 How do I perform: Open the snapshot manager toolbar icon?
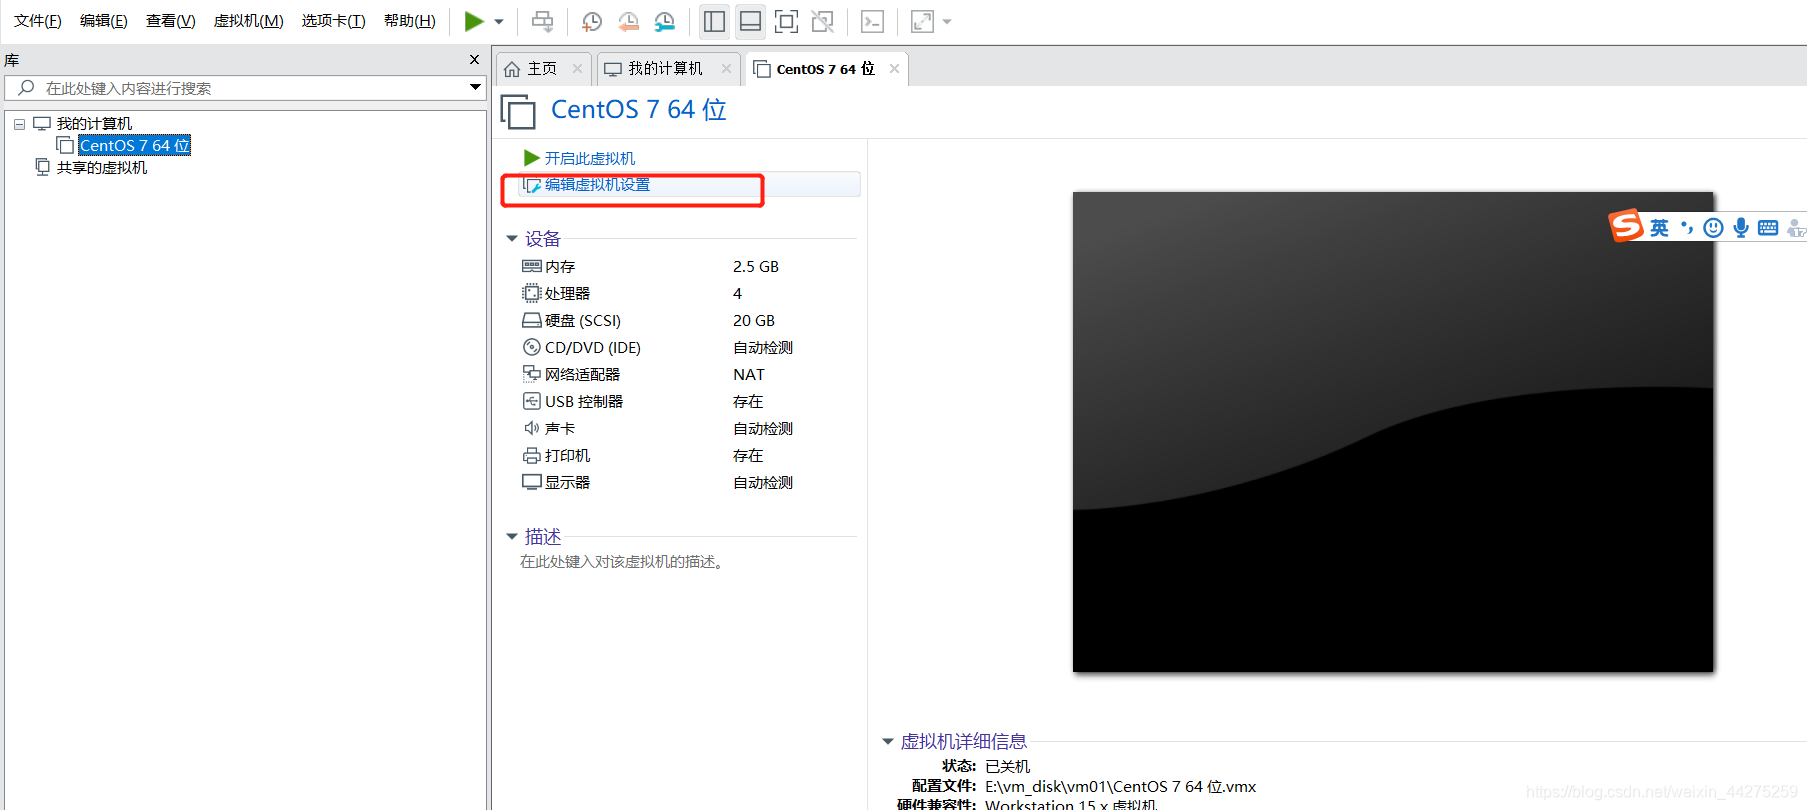pyautogui.click(x=664, y=21)
